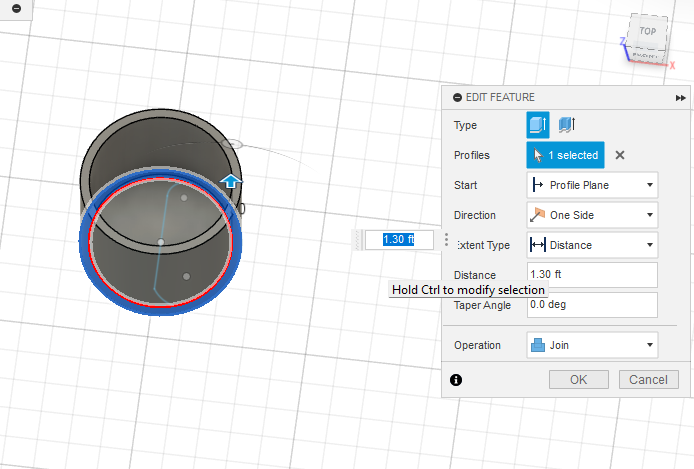Viewport: 694px width, 469px height.
Task: Click the floating 1.30 ft dimension box
Action: (x=399, y=240)
